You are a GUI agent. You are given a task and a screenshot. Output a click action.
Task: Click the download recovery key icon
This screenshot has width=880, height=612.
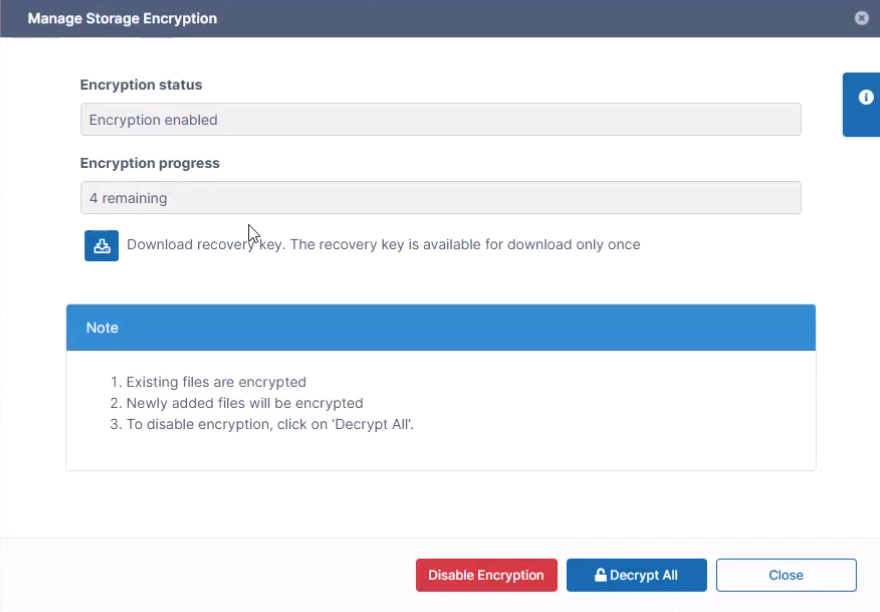101,245
